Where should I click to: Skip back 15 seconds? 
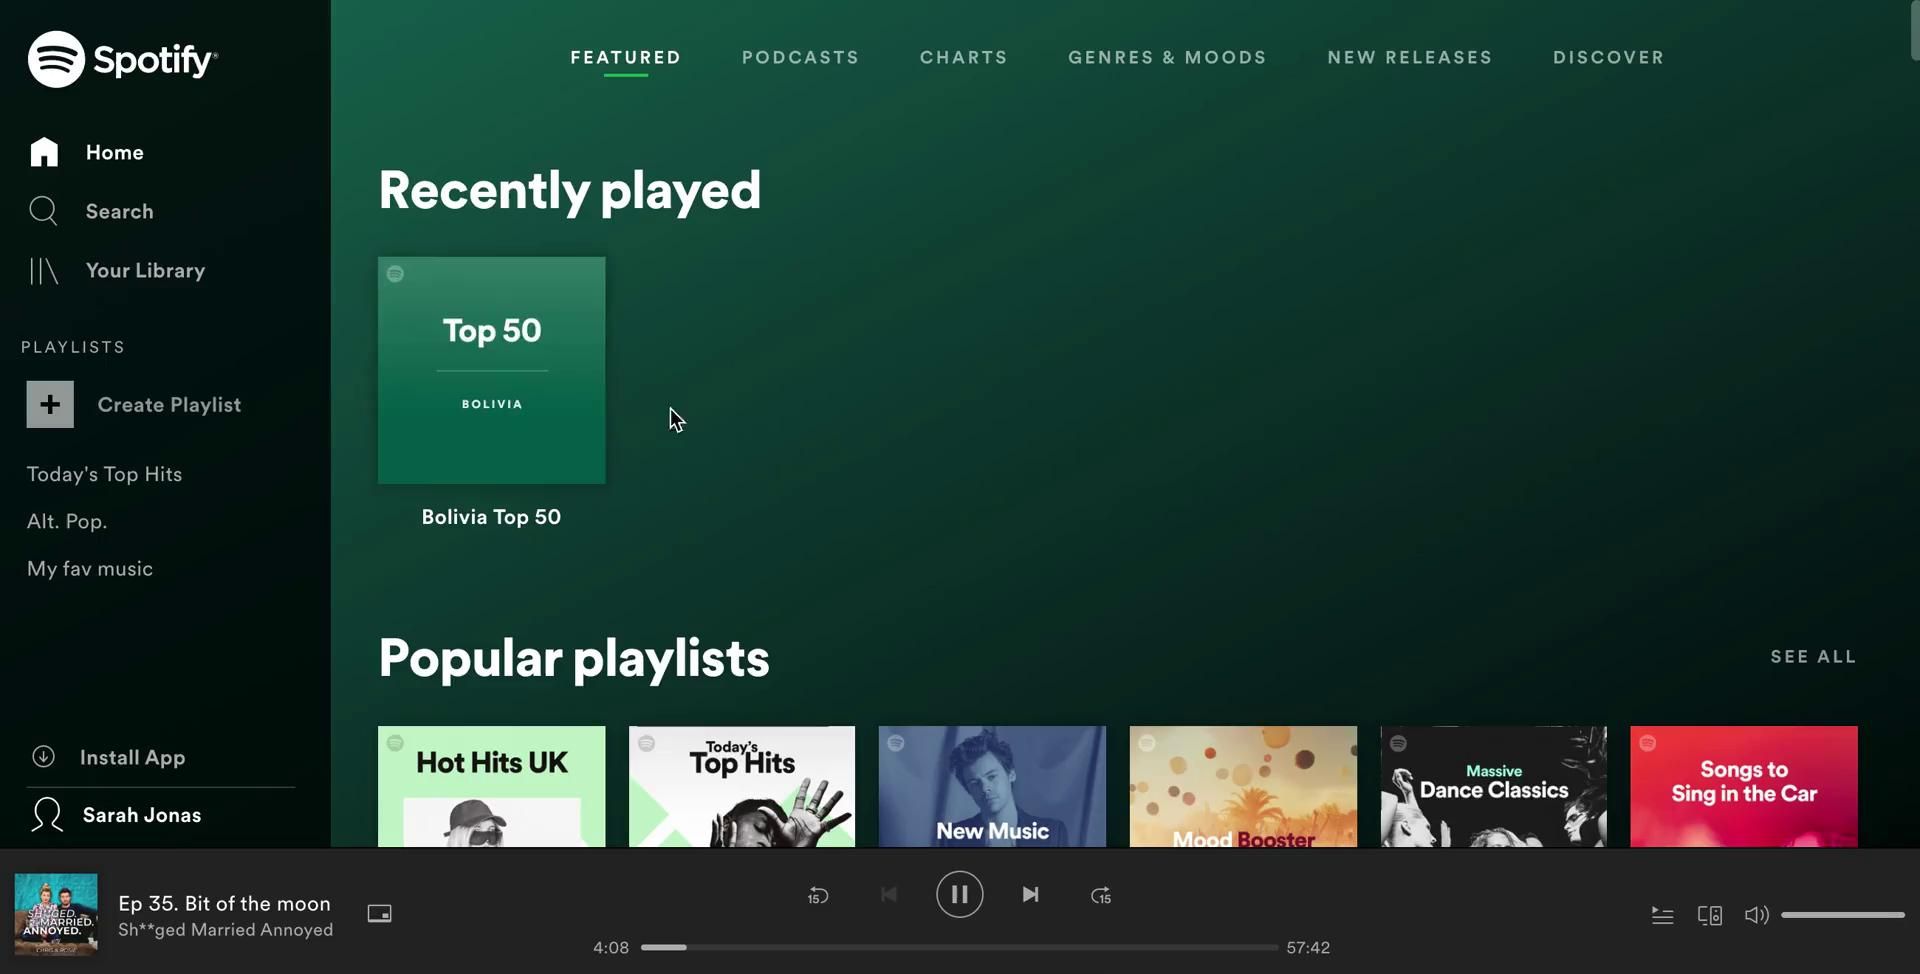click(818, 895)
